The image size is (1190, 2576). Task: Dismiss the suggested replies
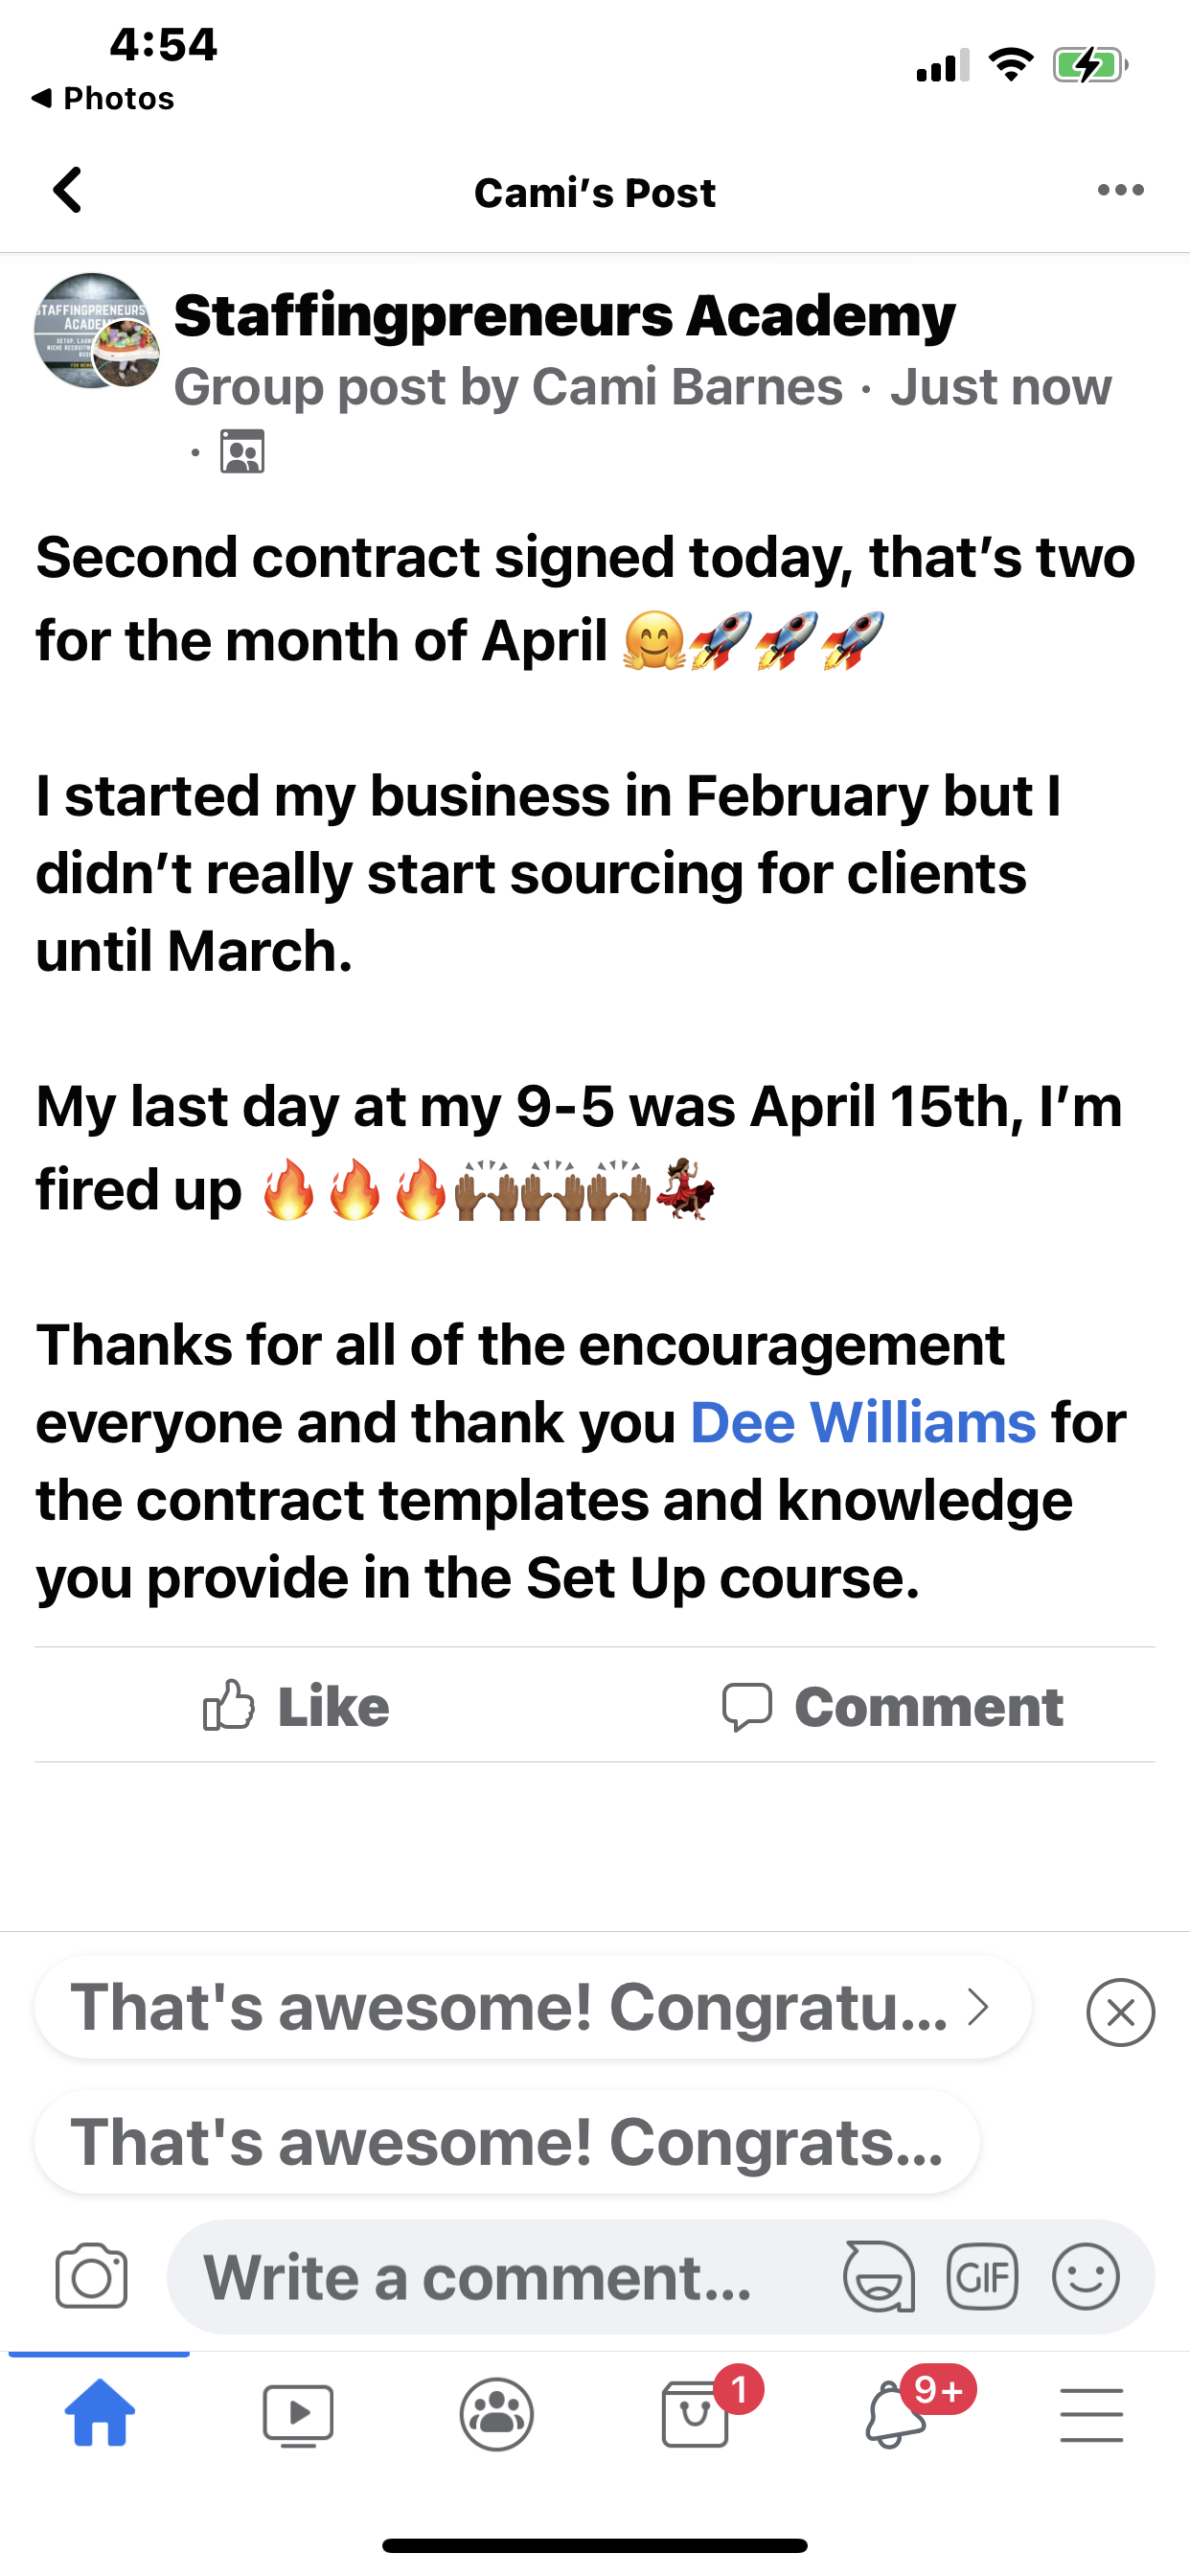coord(1120,2012)
